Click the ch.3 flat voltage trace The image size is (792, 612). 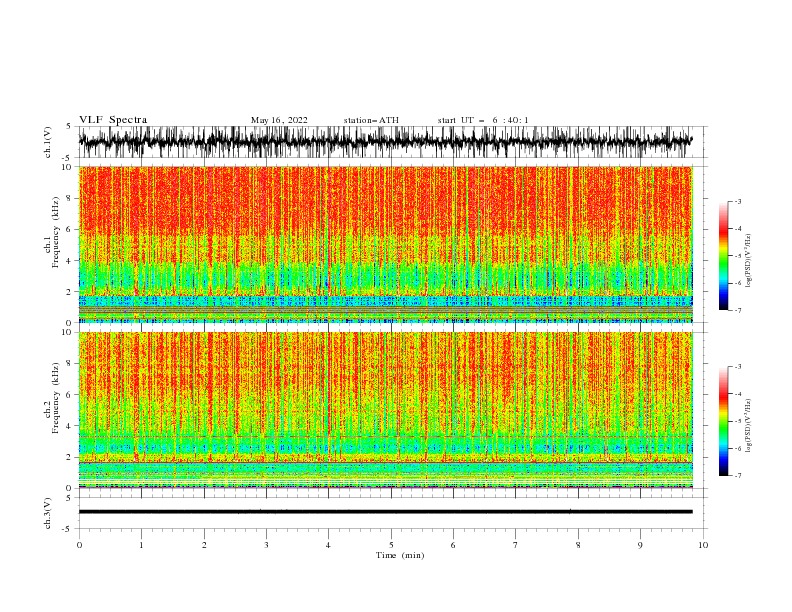tap(385, 512)
